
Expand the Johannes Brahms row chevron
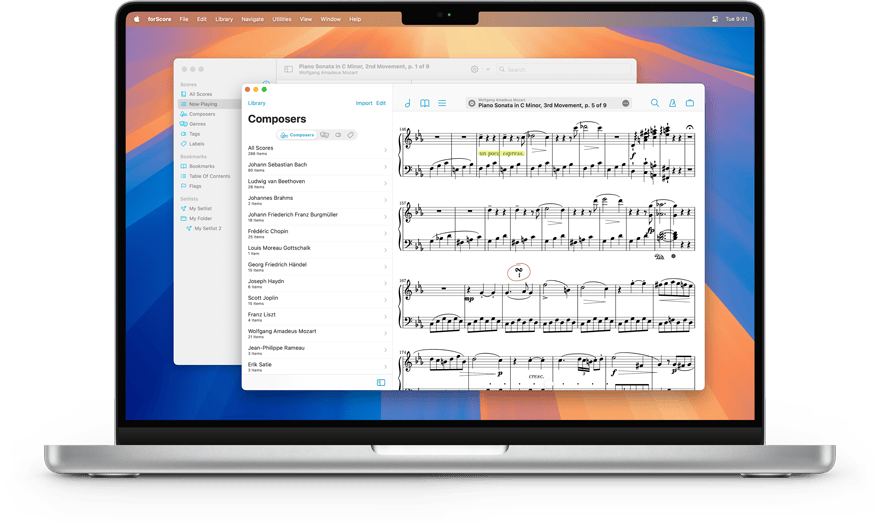(386, 200)
